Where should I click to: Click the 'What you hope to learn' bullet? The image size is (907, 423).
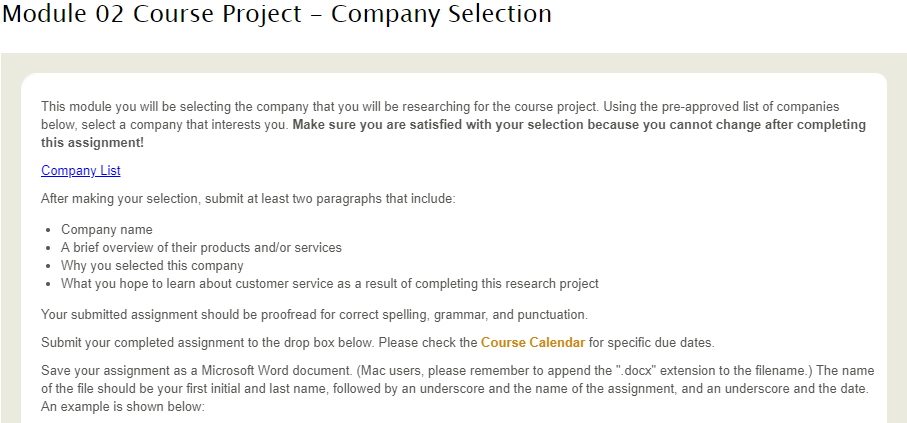pyautogui.click(x=330, y=284)
